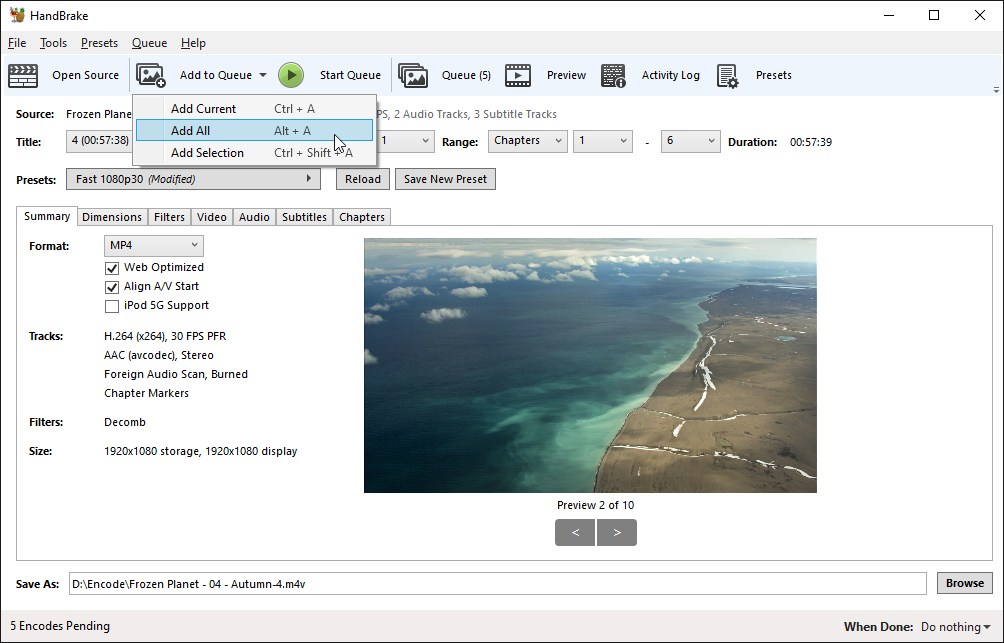Open the end chapter dropdown showing 6
1004x643 pixels.
(690, 141)
